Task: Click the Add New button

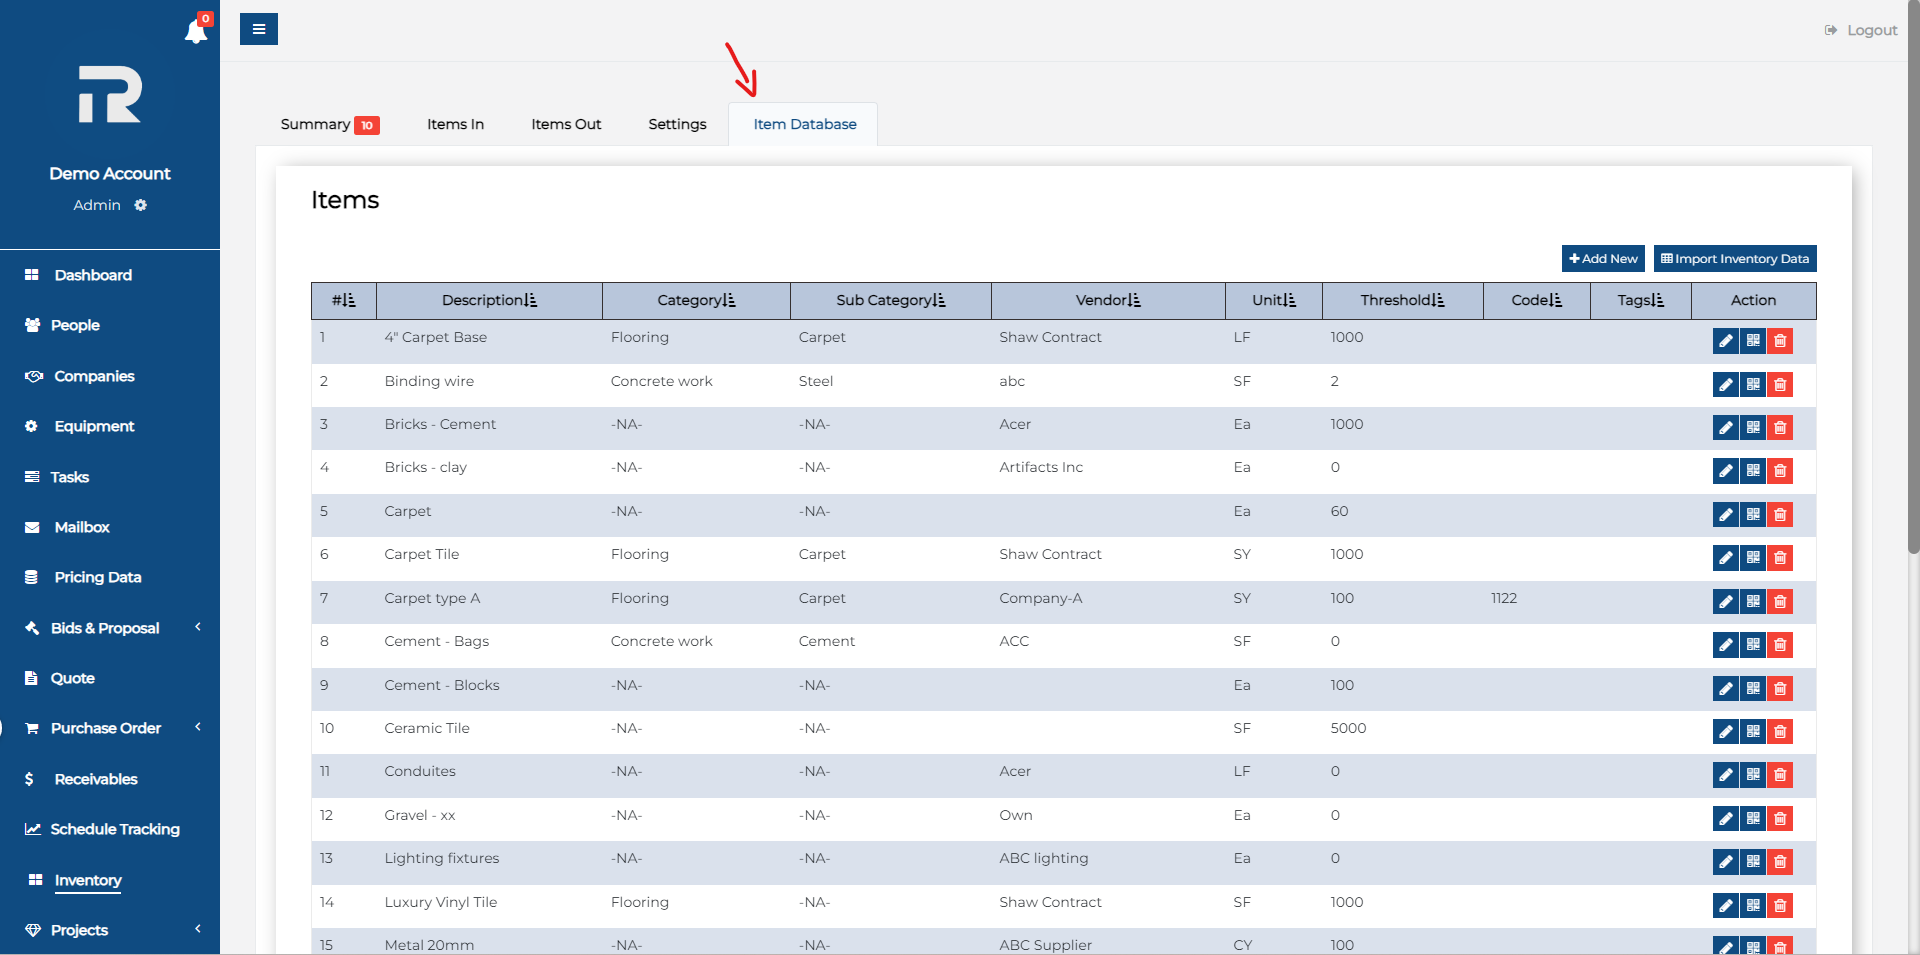Action: [1603, 259]
